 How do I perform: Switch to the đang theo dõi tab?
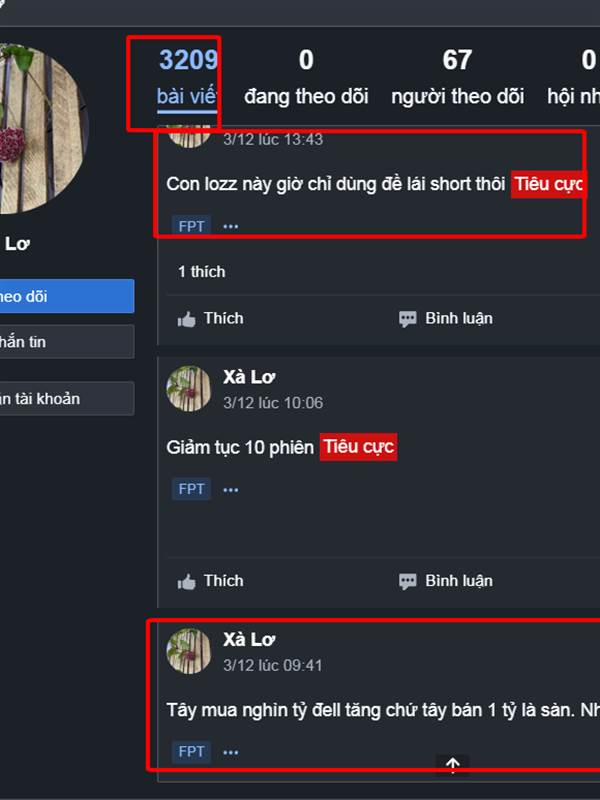306,77
